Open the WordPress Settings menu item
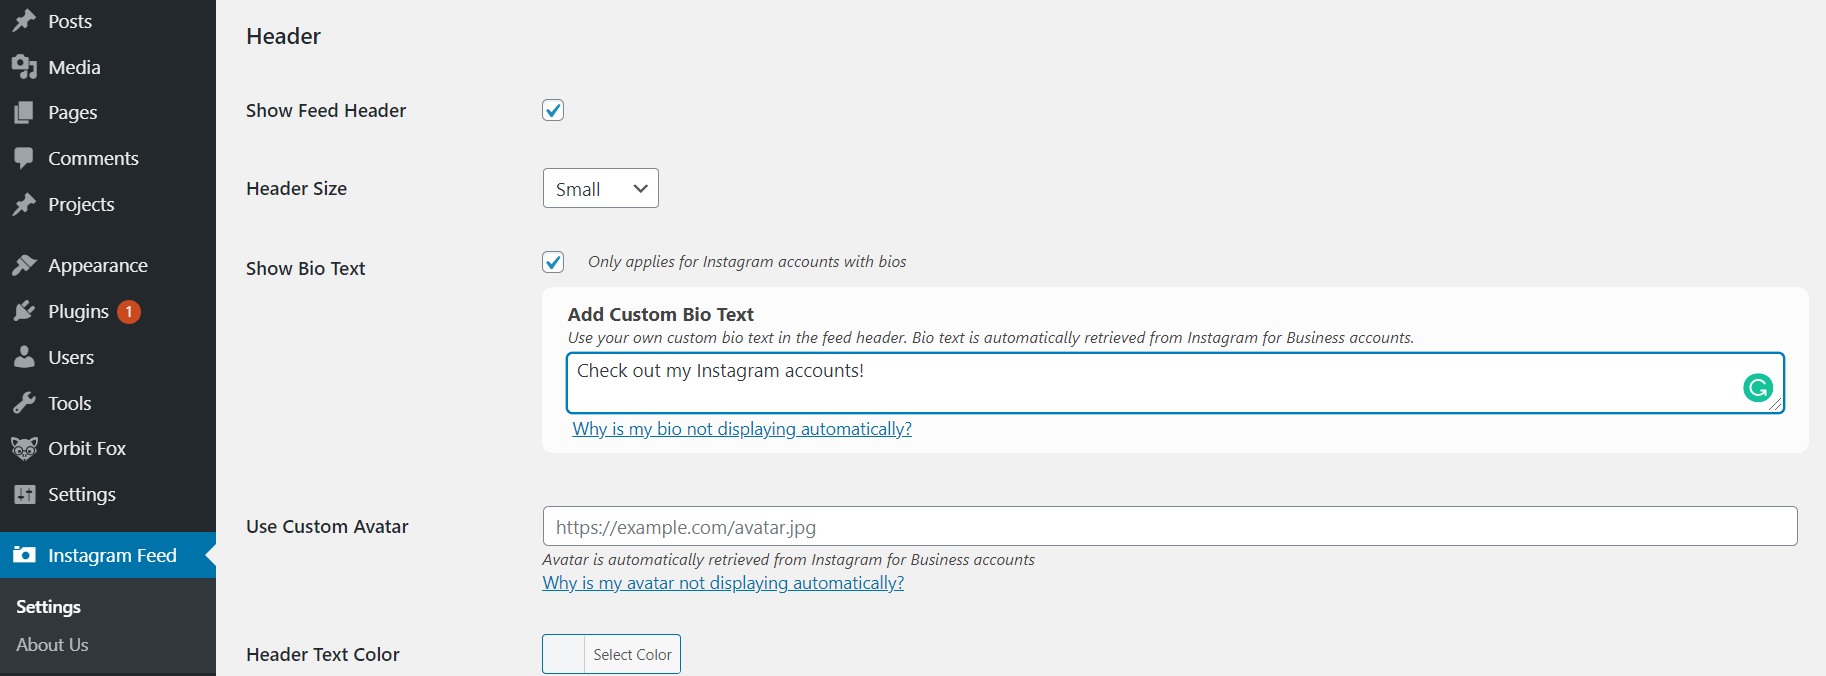1826x676 pixels. (82, 494)
